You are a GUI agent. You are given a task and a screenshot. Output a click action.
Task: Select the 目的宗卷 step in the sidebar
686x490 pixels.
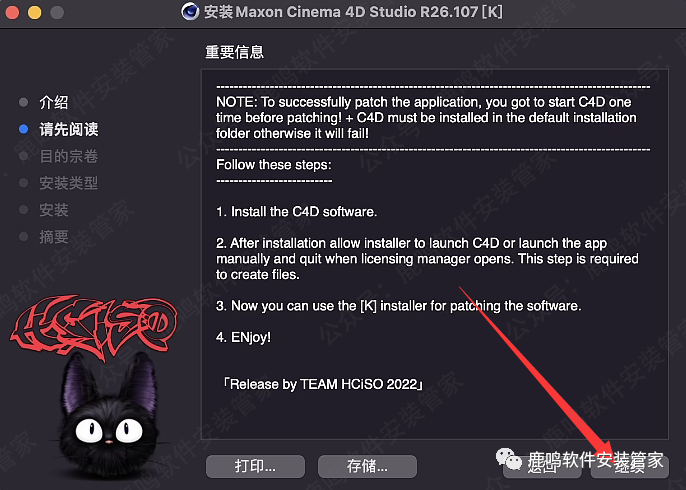(x=69, y=156)
